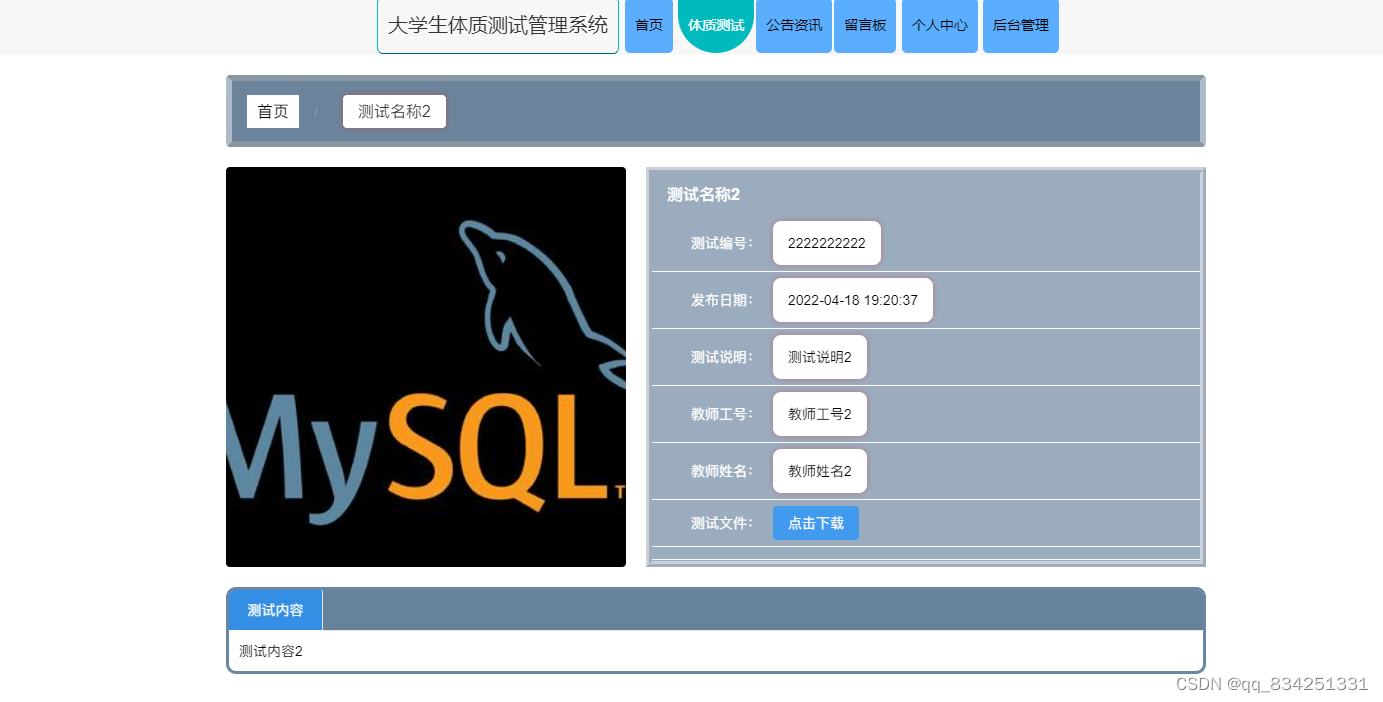Click the 测试说明 field label
Screen dimensions: 1383x702
[x=722, y=357]
